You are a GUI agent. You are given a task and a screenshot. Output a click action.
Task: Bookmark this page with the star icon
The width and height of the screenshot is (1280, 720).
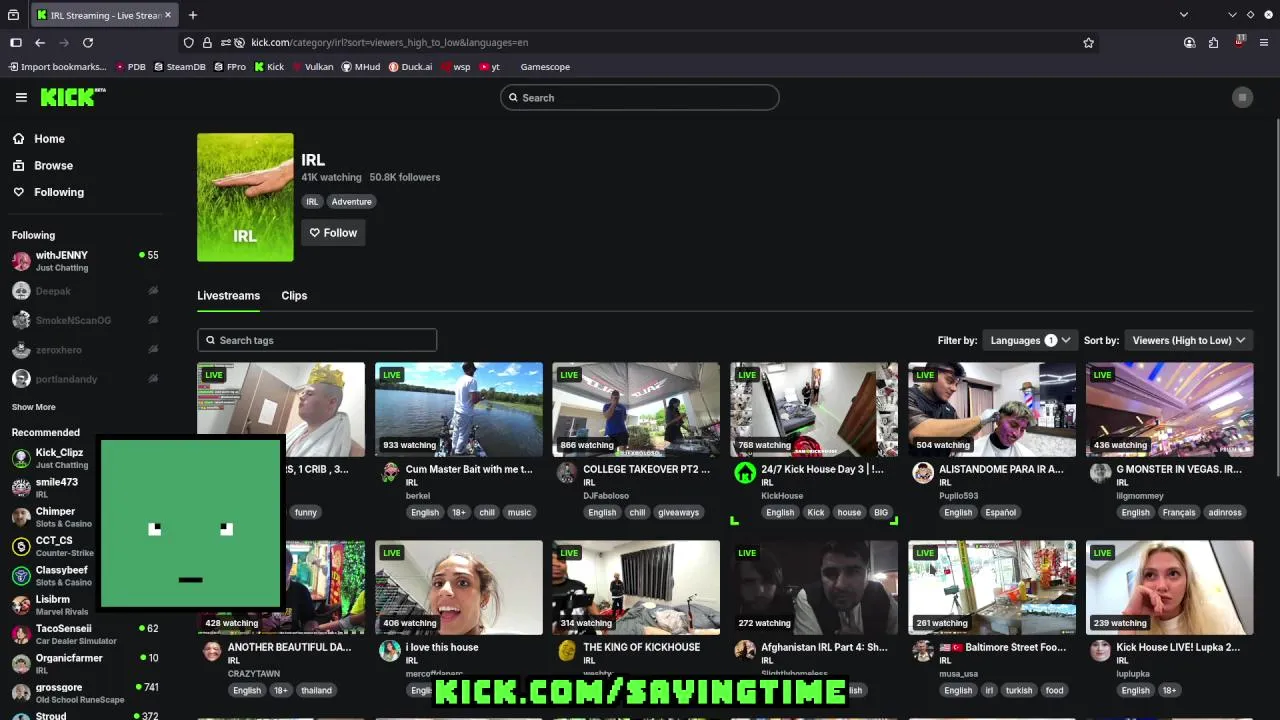pyautogui.click(x=1088, y=43)
